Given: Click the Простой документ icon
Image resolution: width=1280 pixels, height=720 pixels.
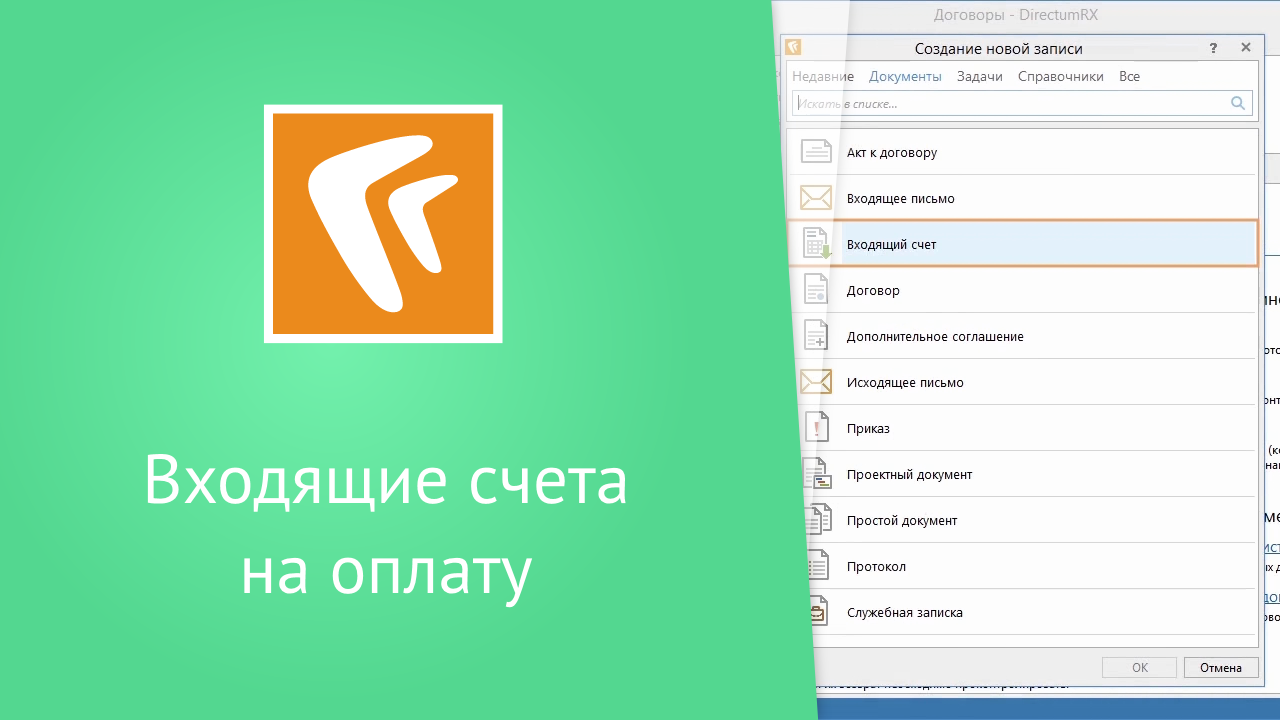Looking at the screenshot, I should (x=818, y=520).
